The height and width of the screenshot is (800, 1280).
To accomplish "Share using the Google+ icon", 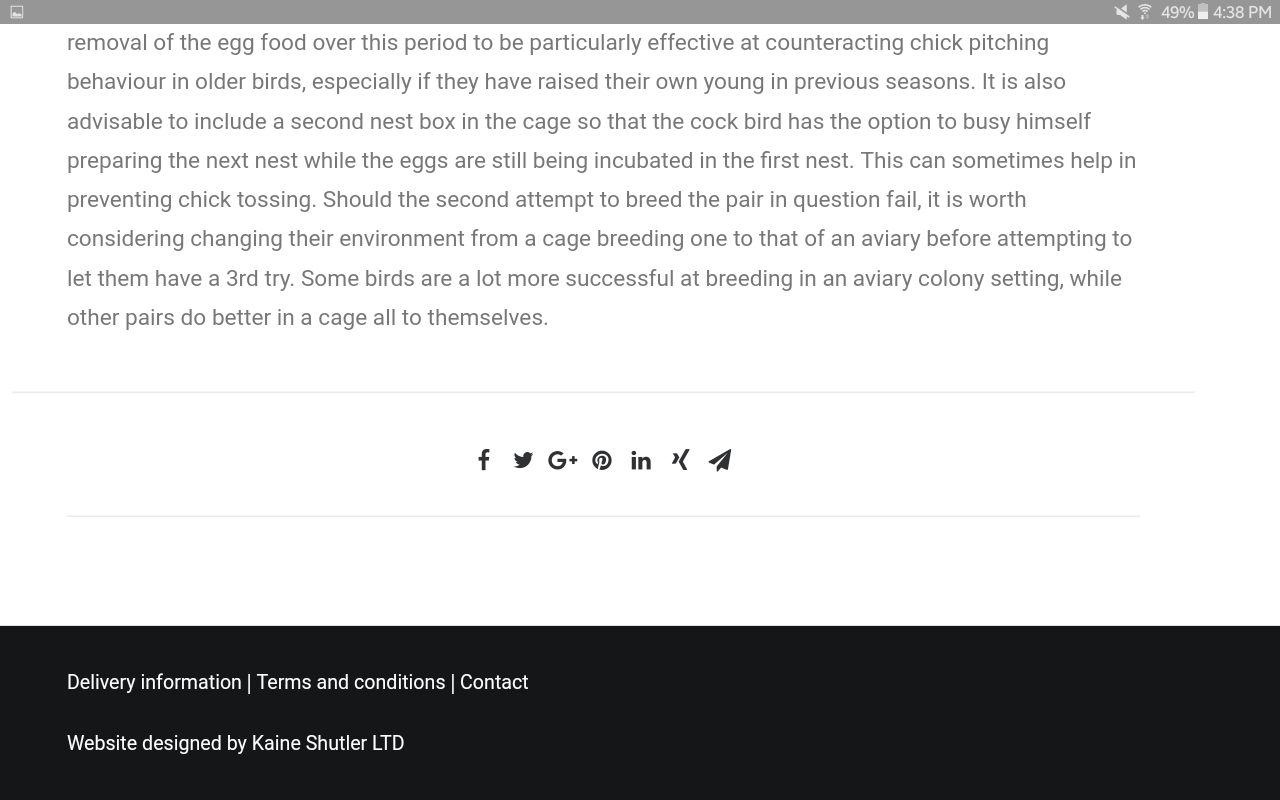I will tap(563, 460).
